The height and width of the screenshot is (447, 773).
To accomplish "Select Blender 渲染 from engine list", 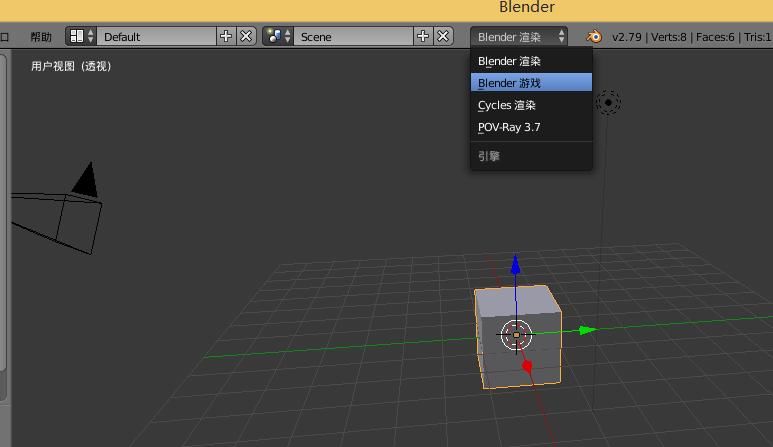I will point(531,62).
